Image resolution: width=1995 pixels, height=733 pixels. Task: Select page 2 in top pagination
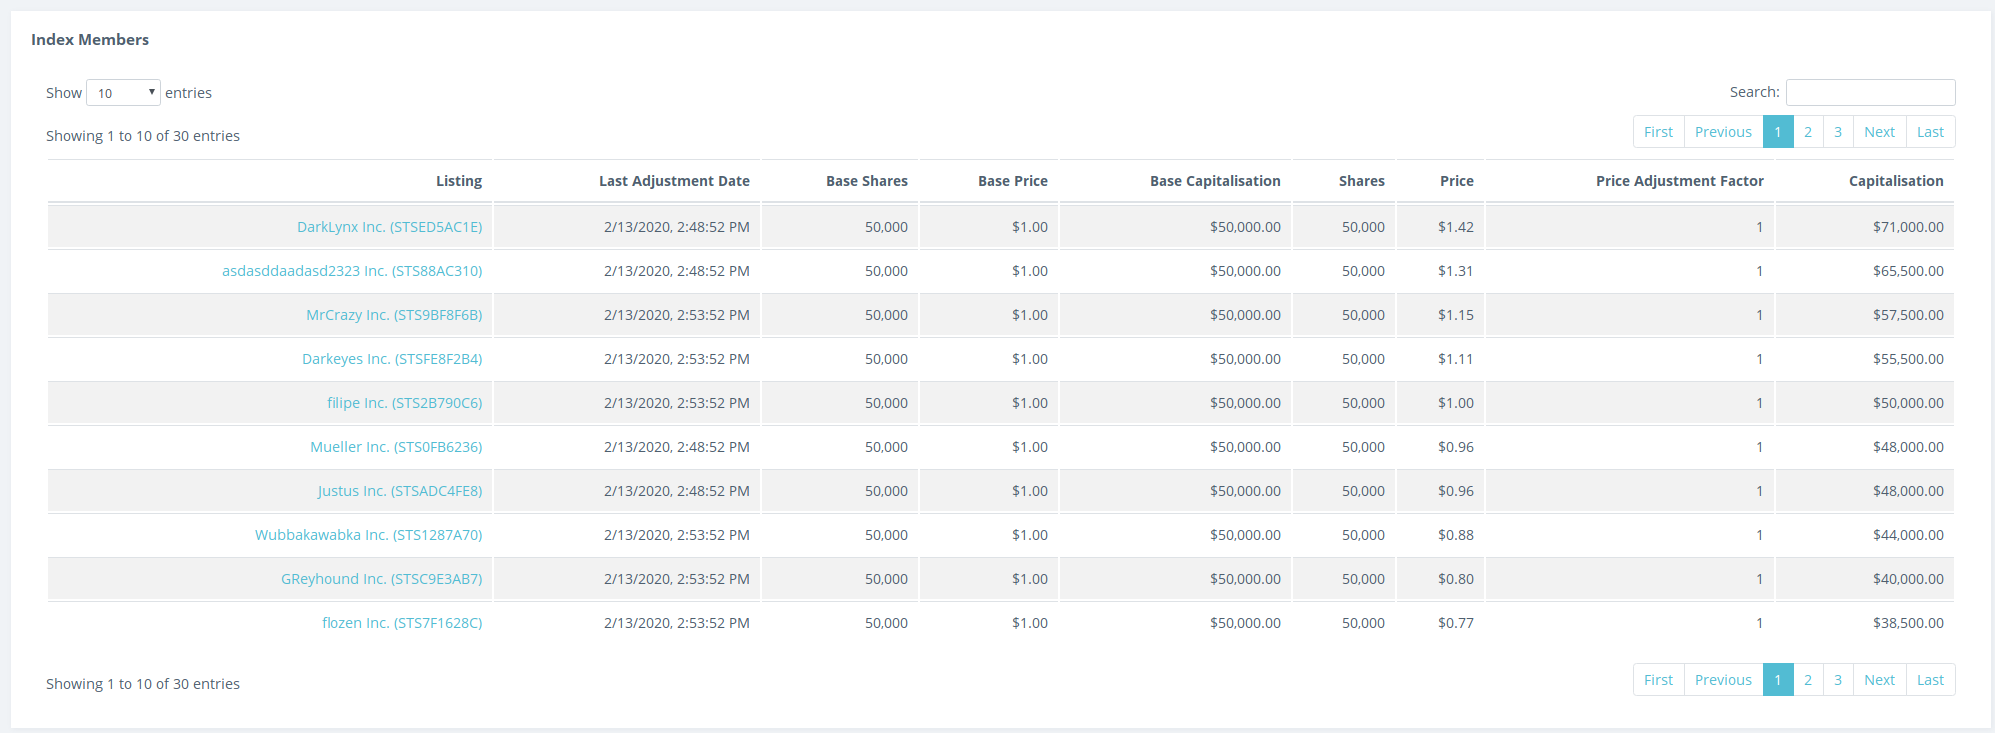click(1808, 132)
